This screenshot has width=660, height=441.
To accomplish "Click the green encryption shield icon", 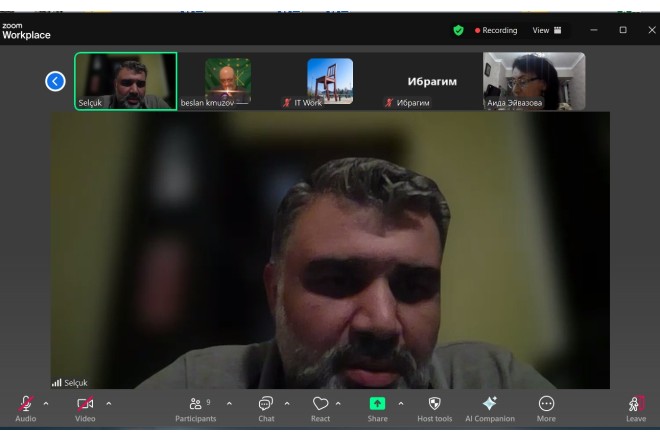I will tap(458, 30).
